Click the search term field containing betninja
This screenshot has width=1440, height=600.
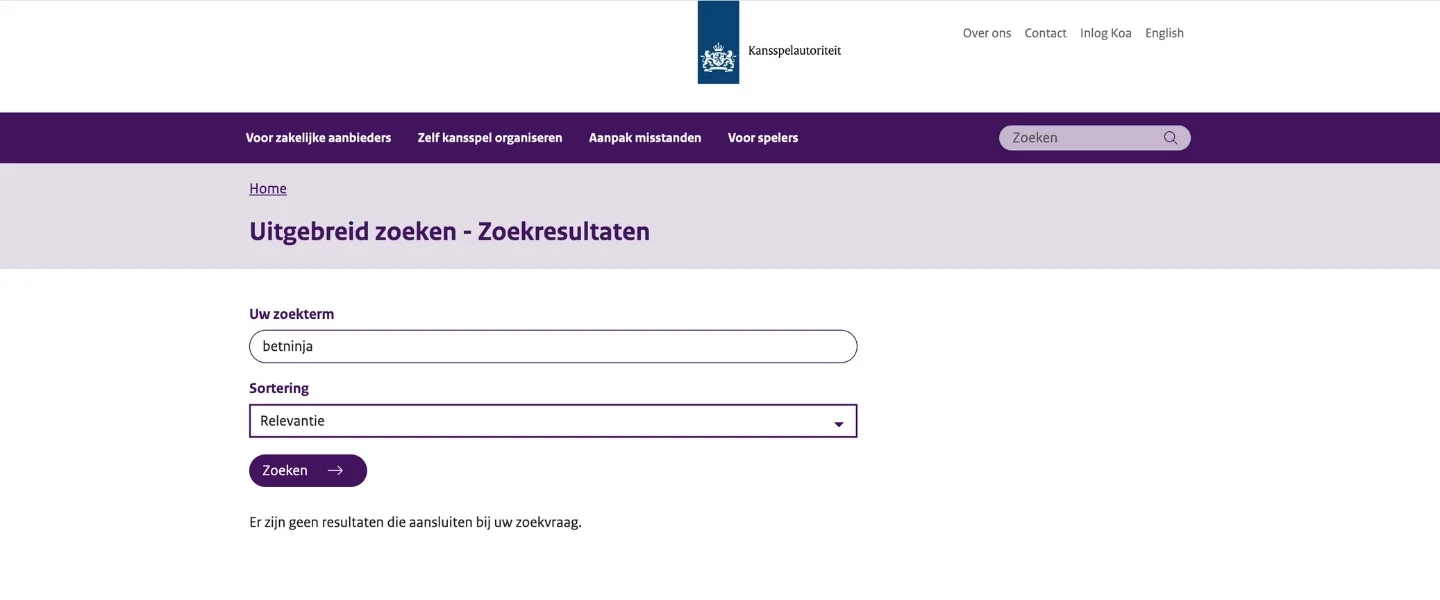[552, 347]
